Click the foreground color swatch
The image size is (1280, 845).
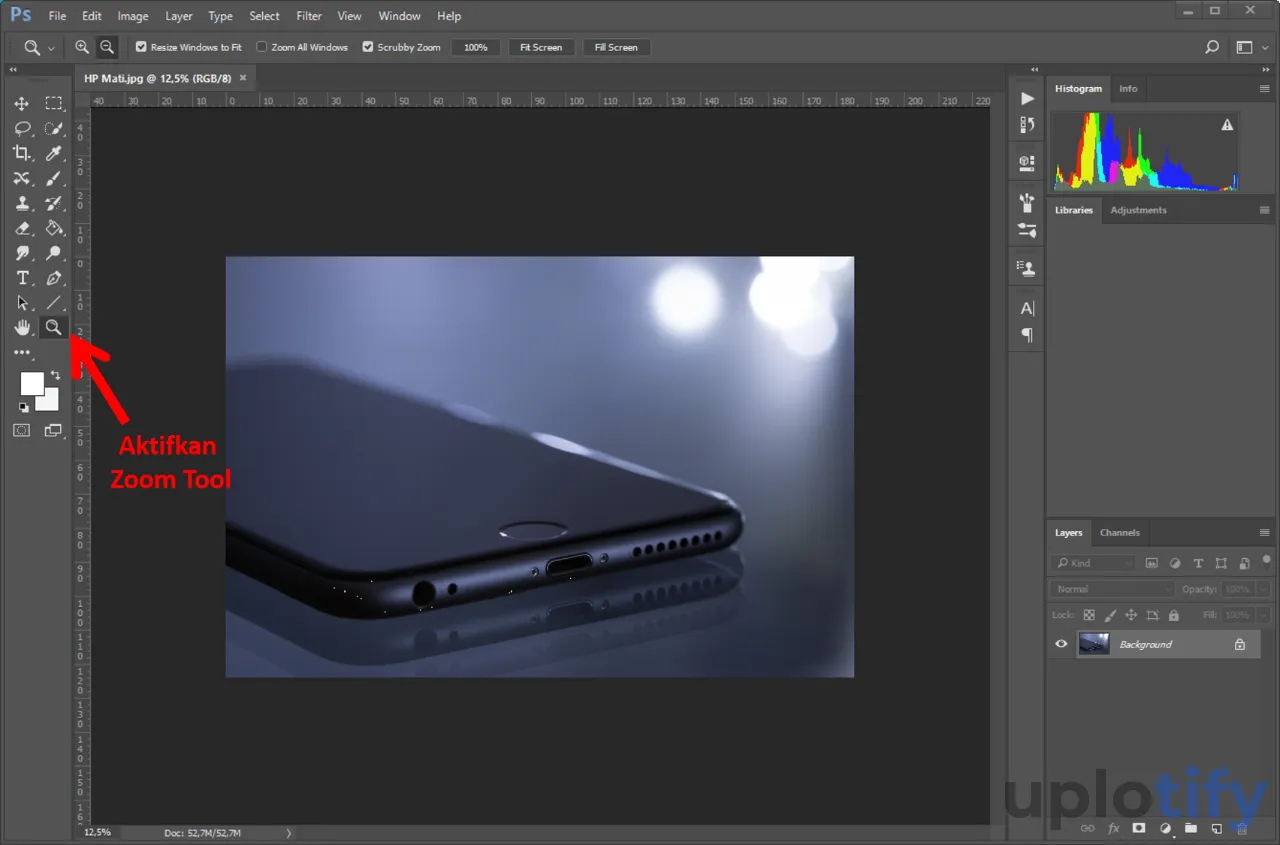(x=31, y=383)
